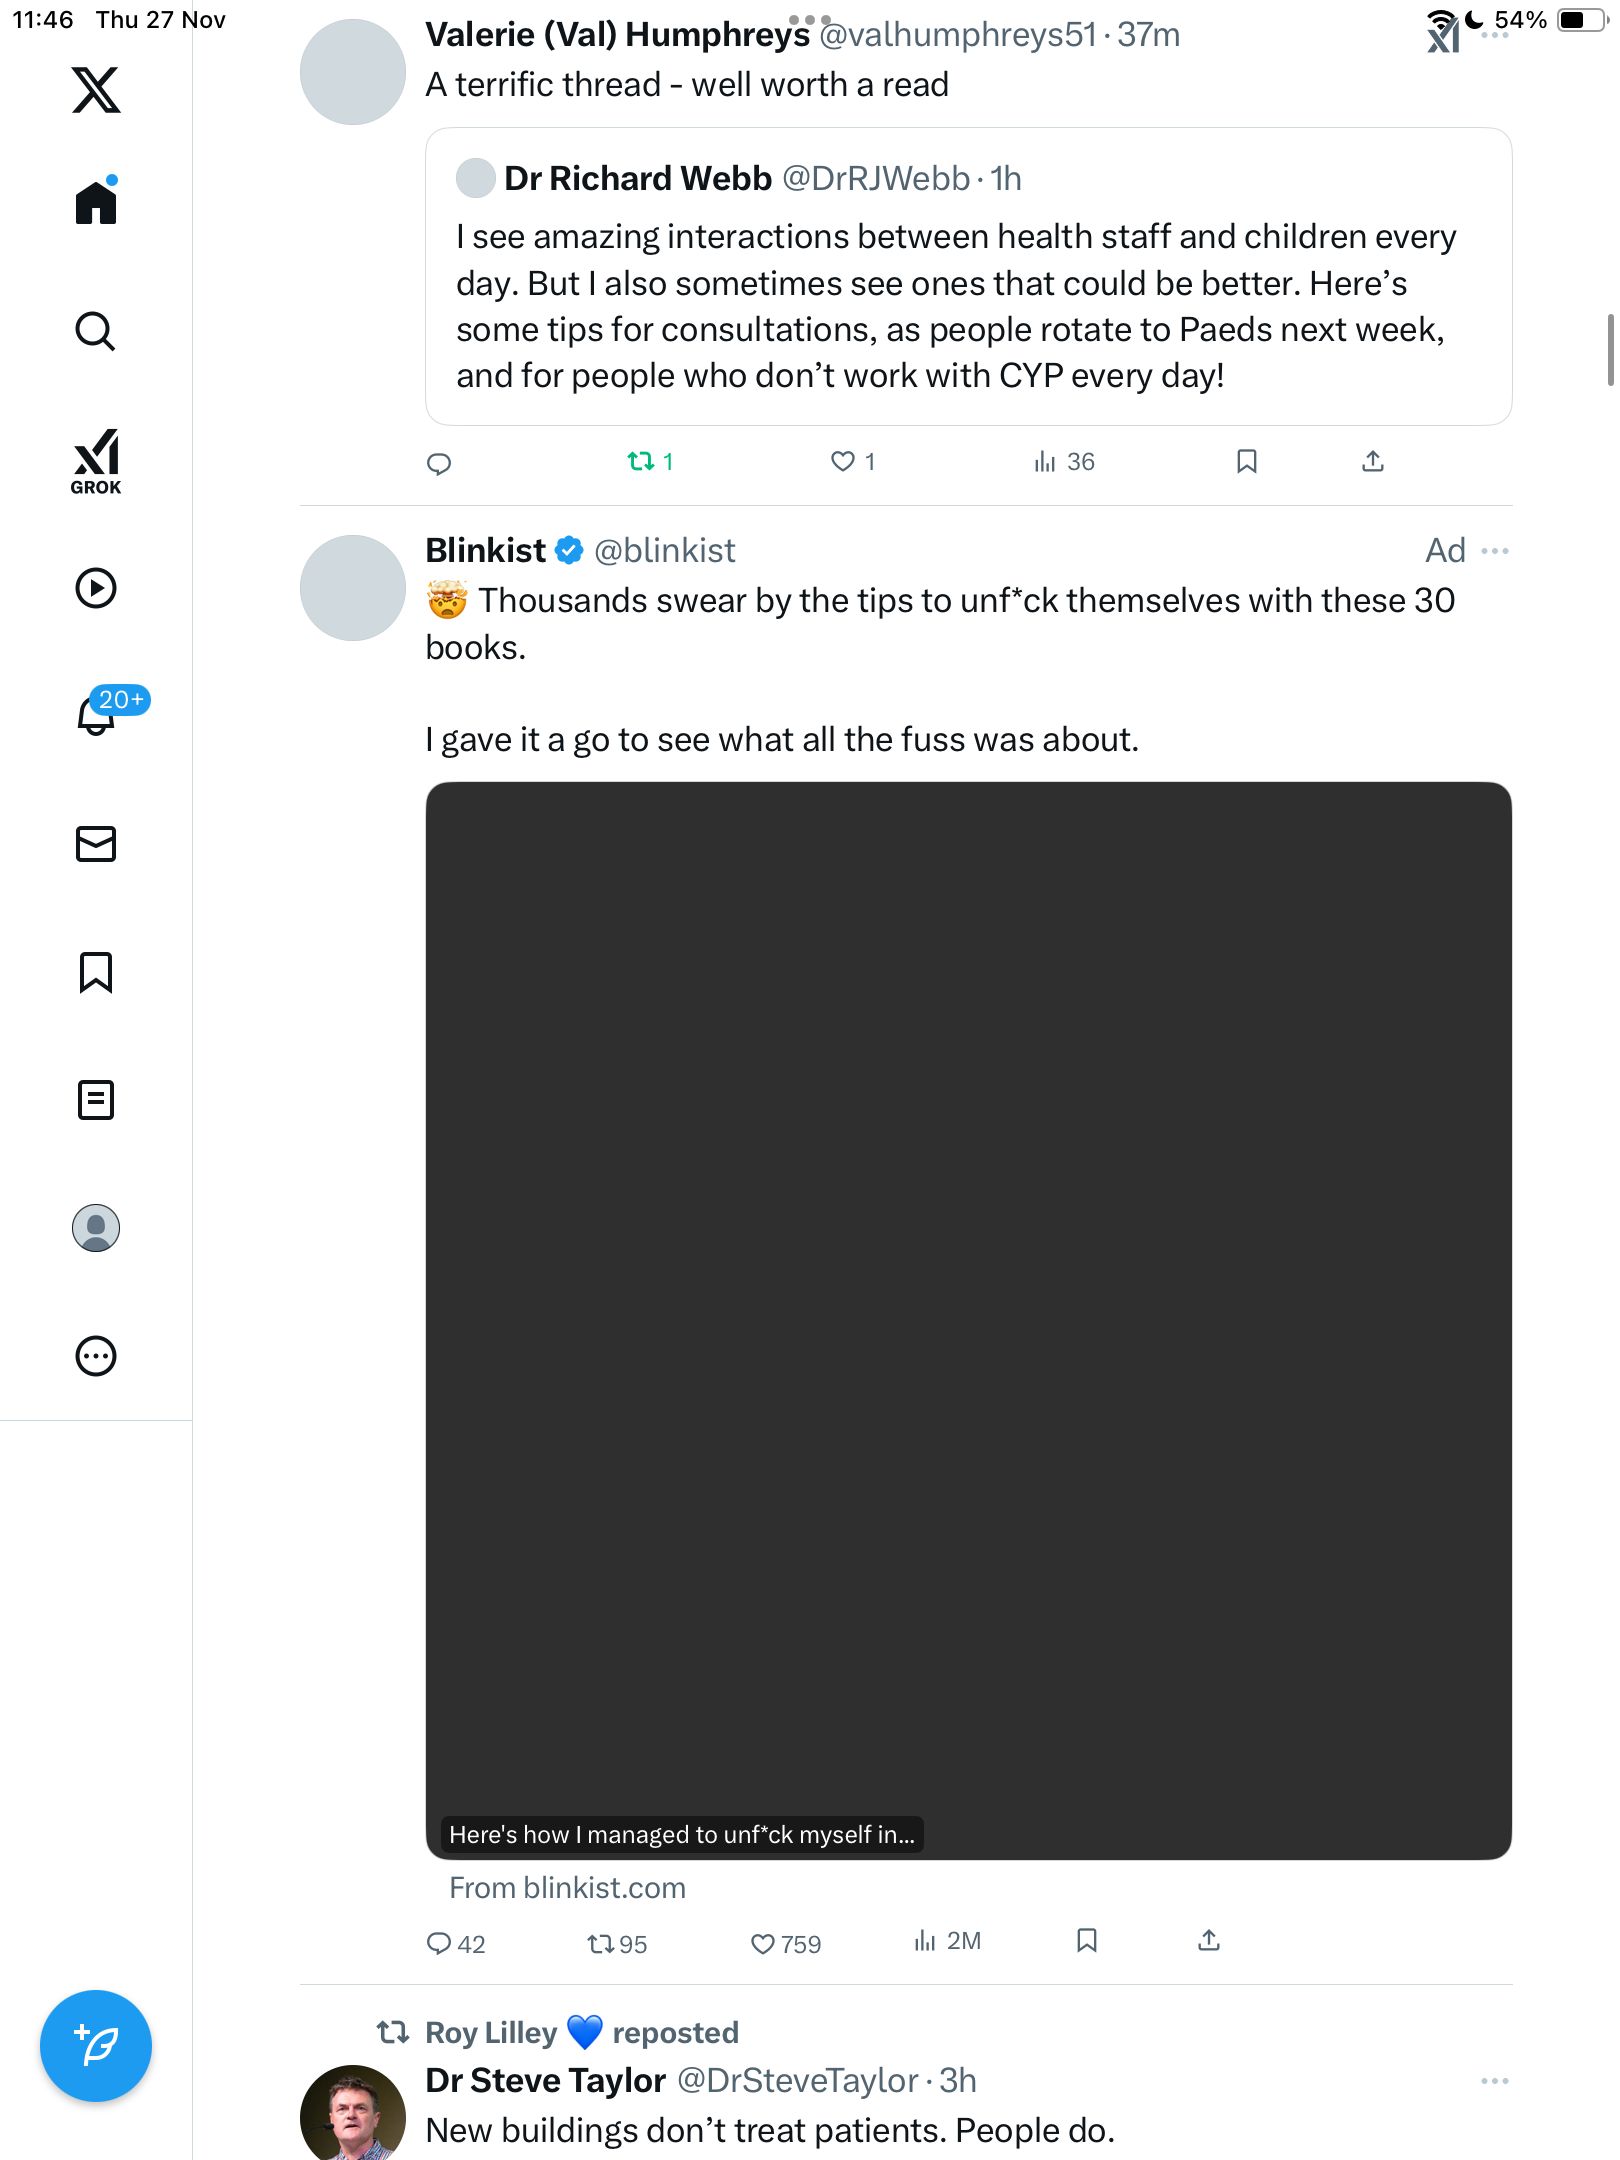Open your profile from the sidebar avatar
Screen dimensions: 1620x2160
coord(96,1228)
